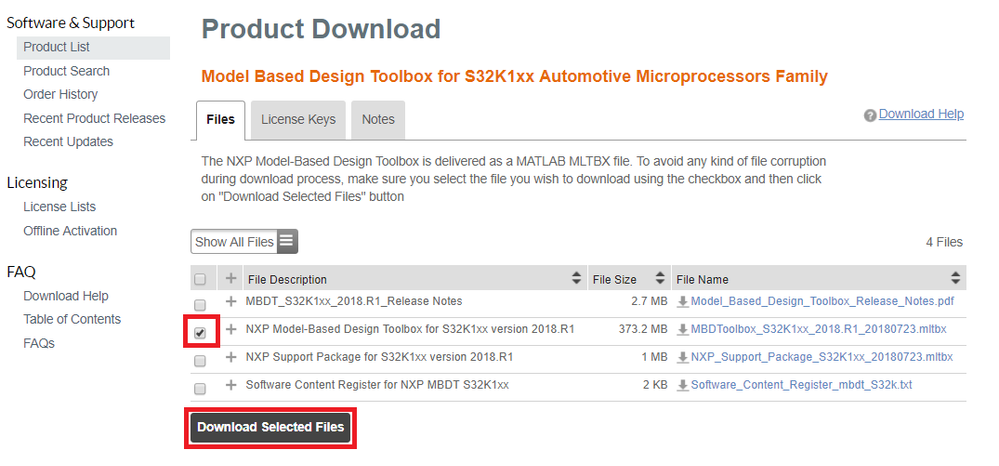The width and height of the screenshot is (999, 466).
Task: Sort by File Name using sort arrows
Action: (956, 278)
